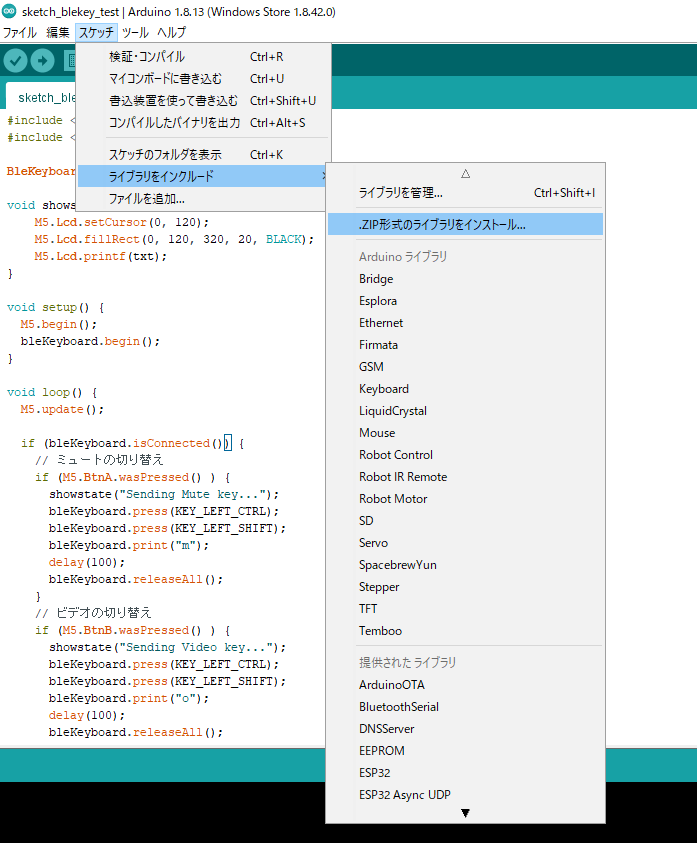The height and width of the screenshot is (843, 697).
Task: Click the submenu scroll-down triangle
Action: pyautogui.click(x=466, y=813)
